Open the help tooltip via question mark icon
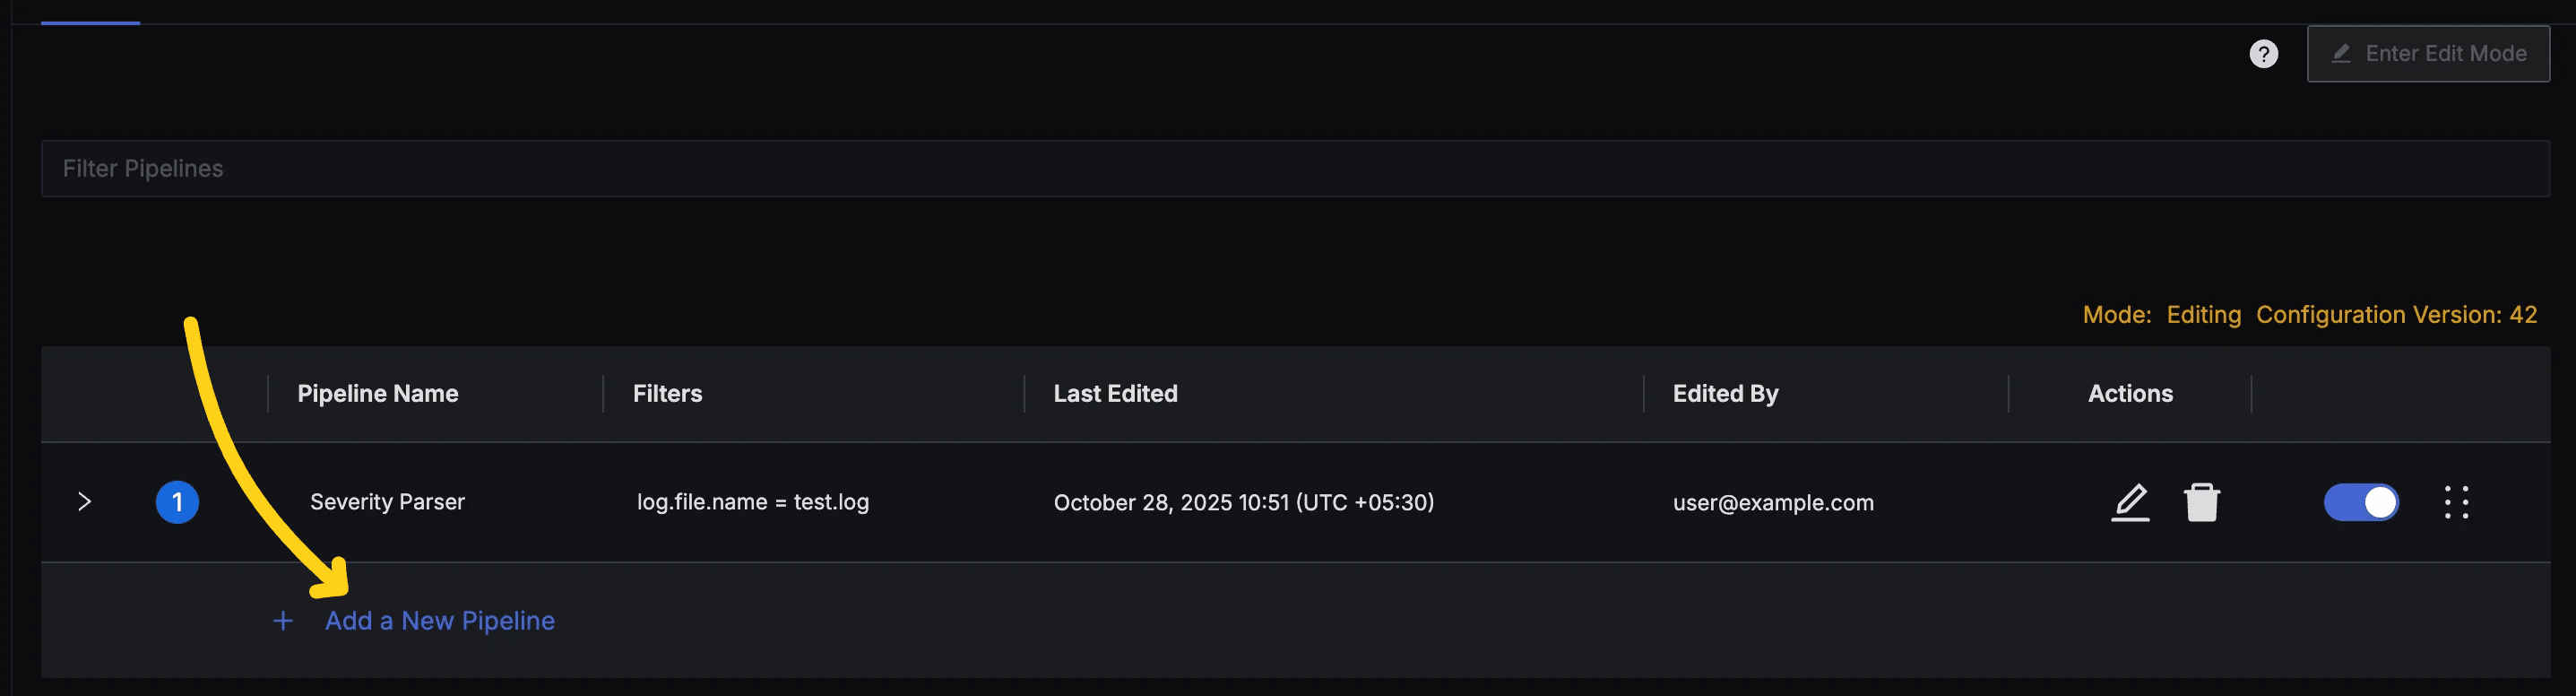The width and height of the screenshot is (2576, 696). click(2264, 54)
